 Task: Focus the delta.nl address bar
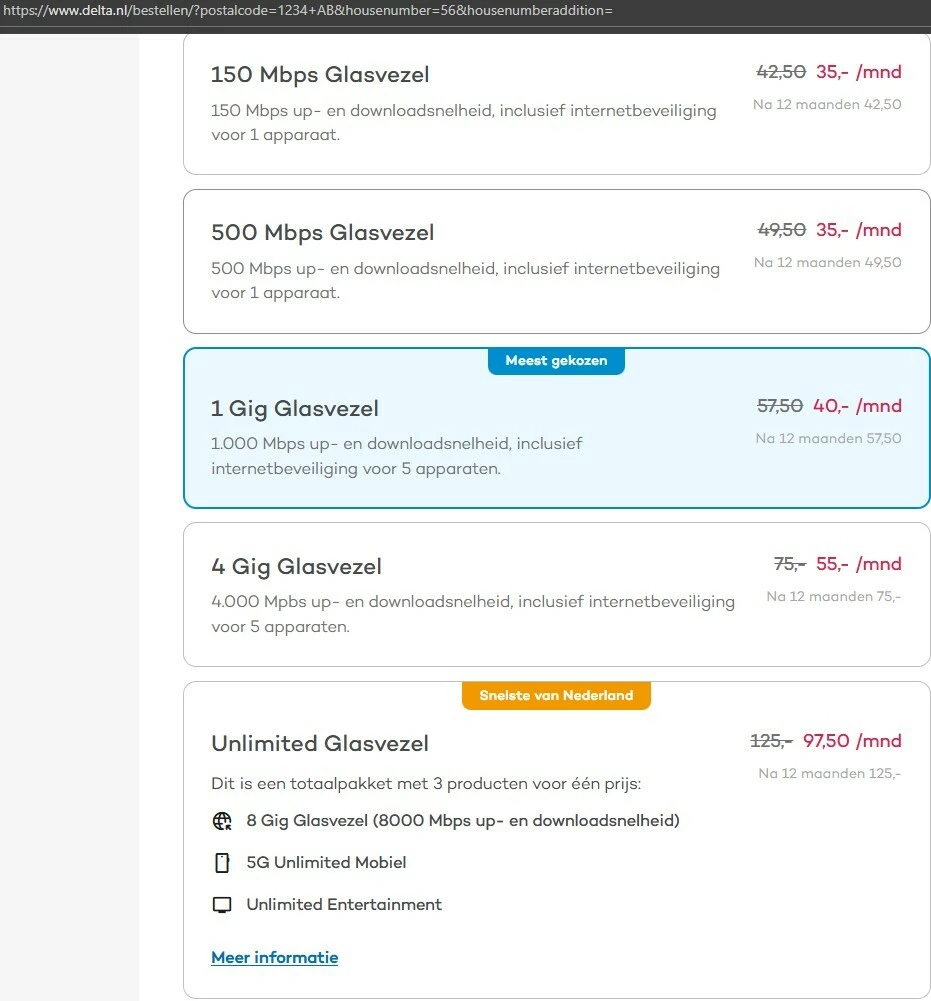(308, 11)
